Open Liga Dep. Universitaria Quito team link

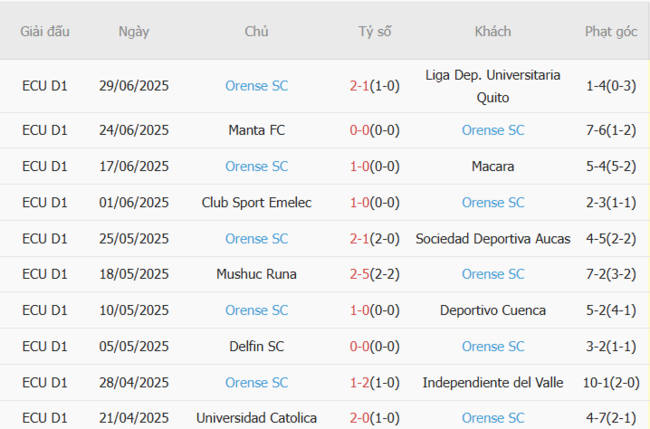(x=493, y=86)
